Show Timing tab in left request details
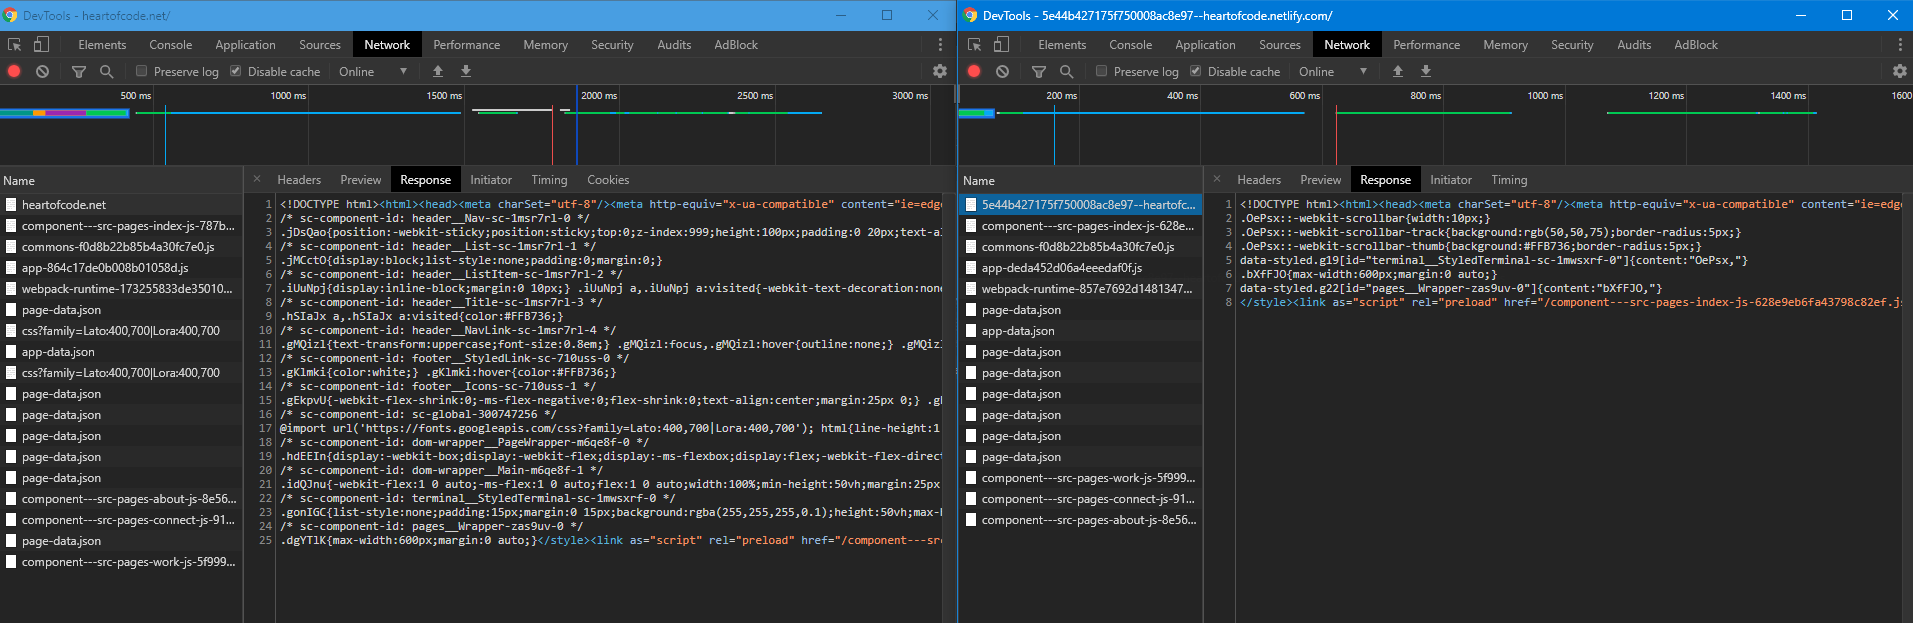The height and width of the screenshot is (623, 1913). pos(549,180)
